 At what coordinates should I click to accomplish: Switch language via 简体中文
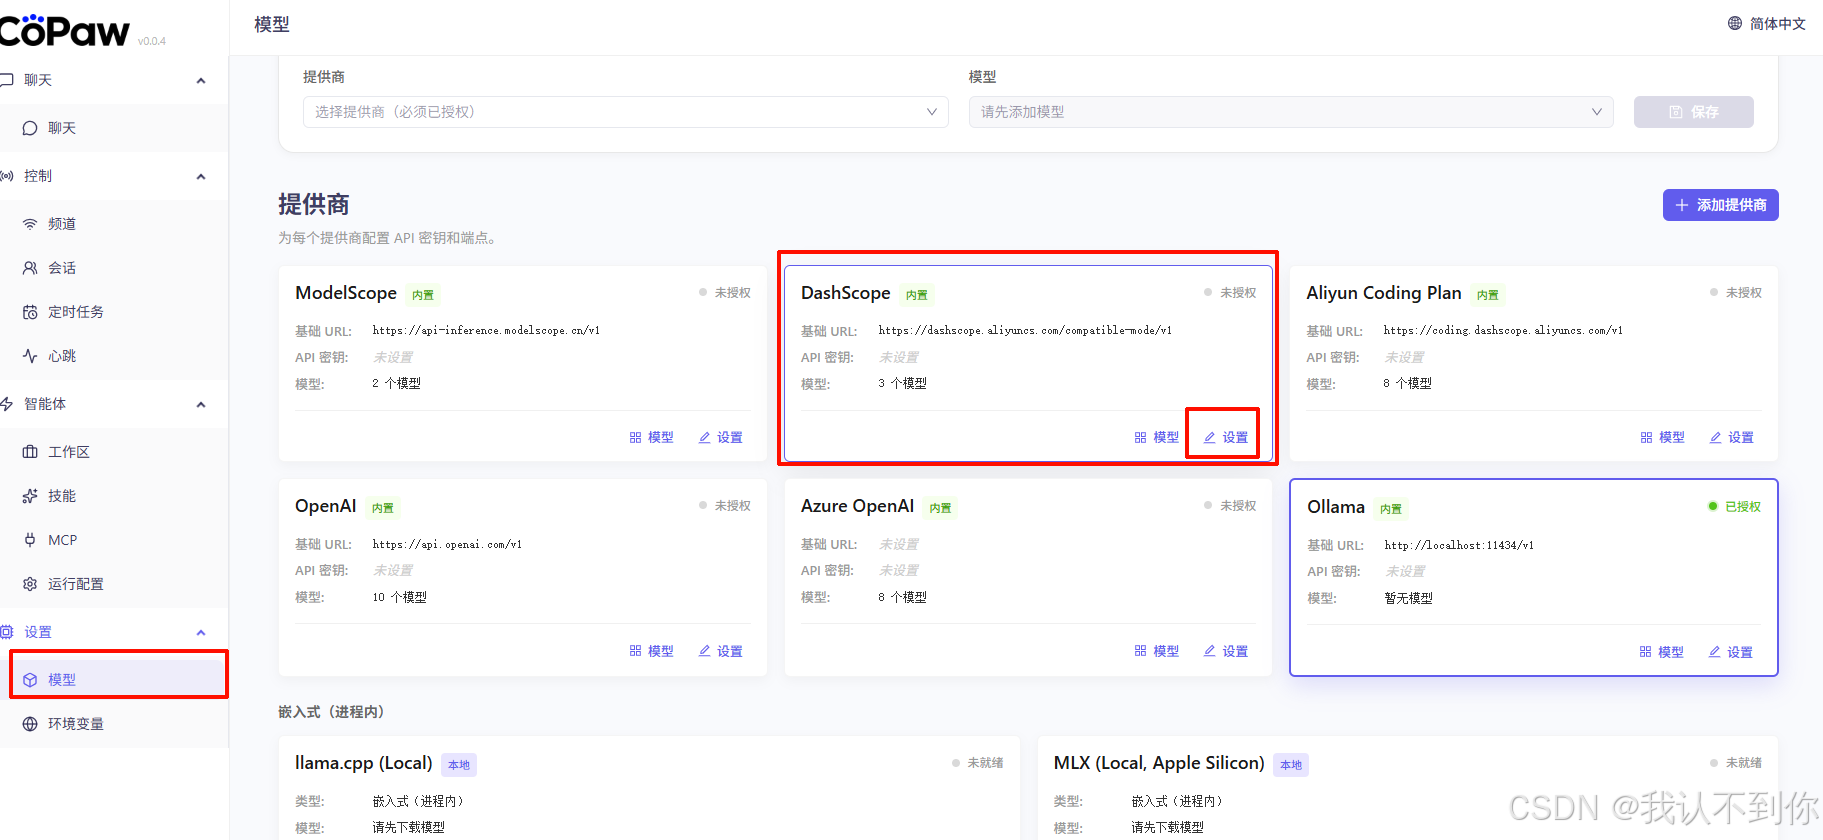coord(1777,24)
